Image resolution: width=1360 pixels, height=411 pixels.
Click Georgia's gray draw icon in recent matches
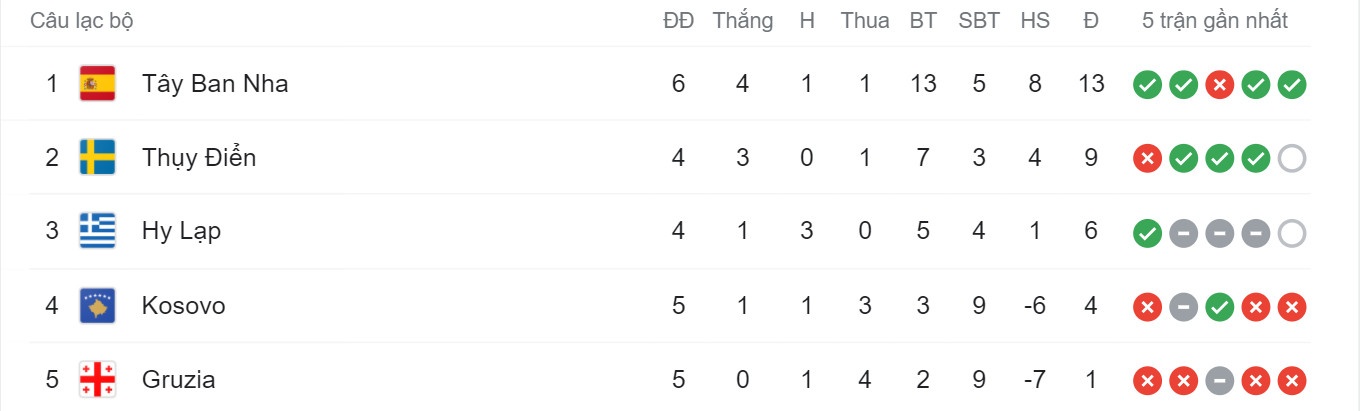pyautogui.click(x=1219, y=381)
